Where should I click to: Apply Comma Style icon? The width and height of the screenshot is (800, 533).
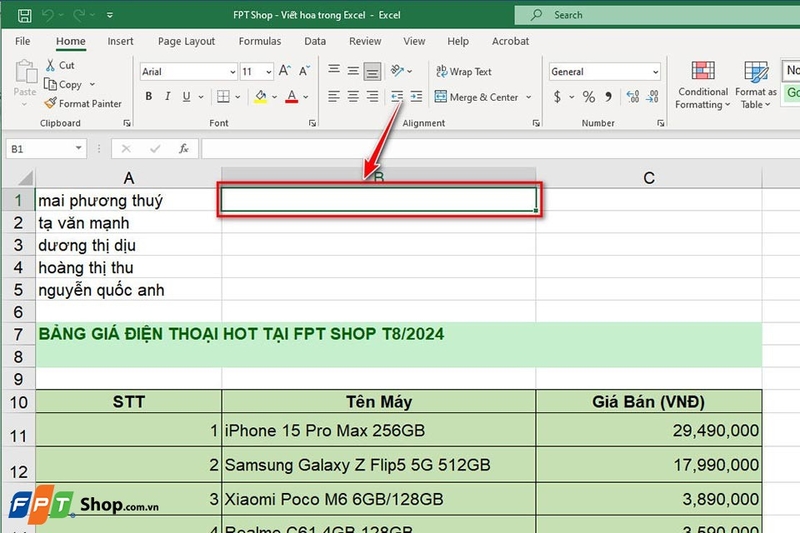[608, 96]
